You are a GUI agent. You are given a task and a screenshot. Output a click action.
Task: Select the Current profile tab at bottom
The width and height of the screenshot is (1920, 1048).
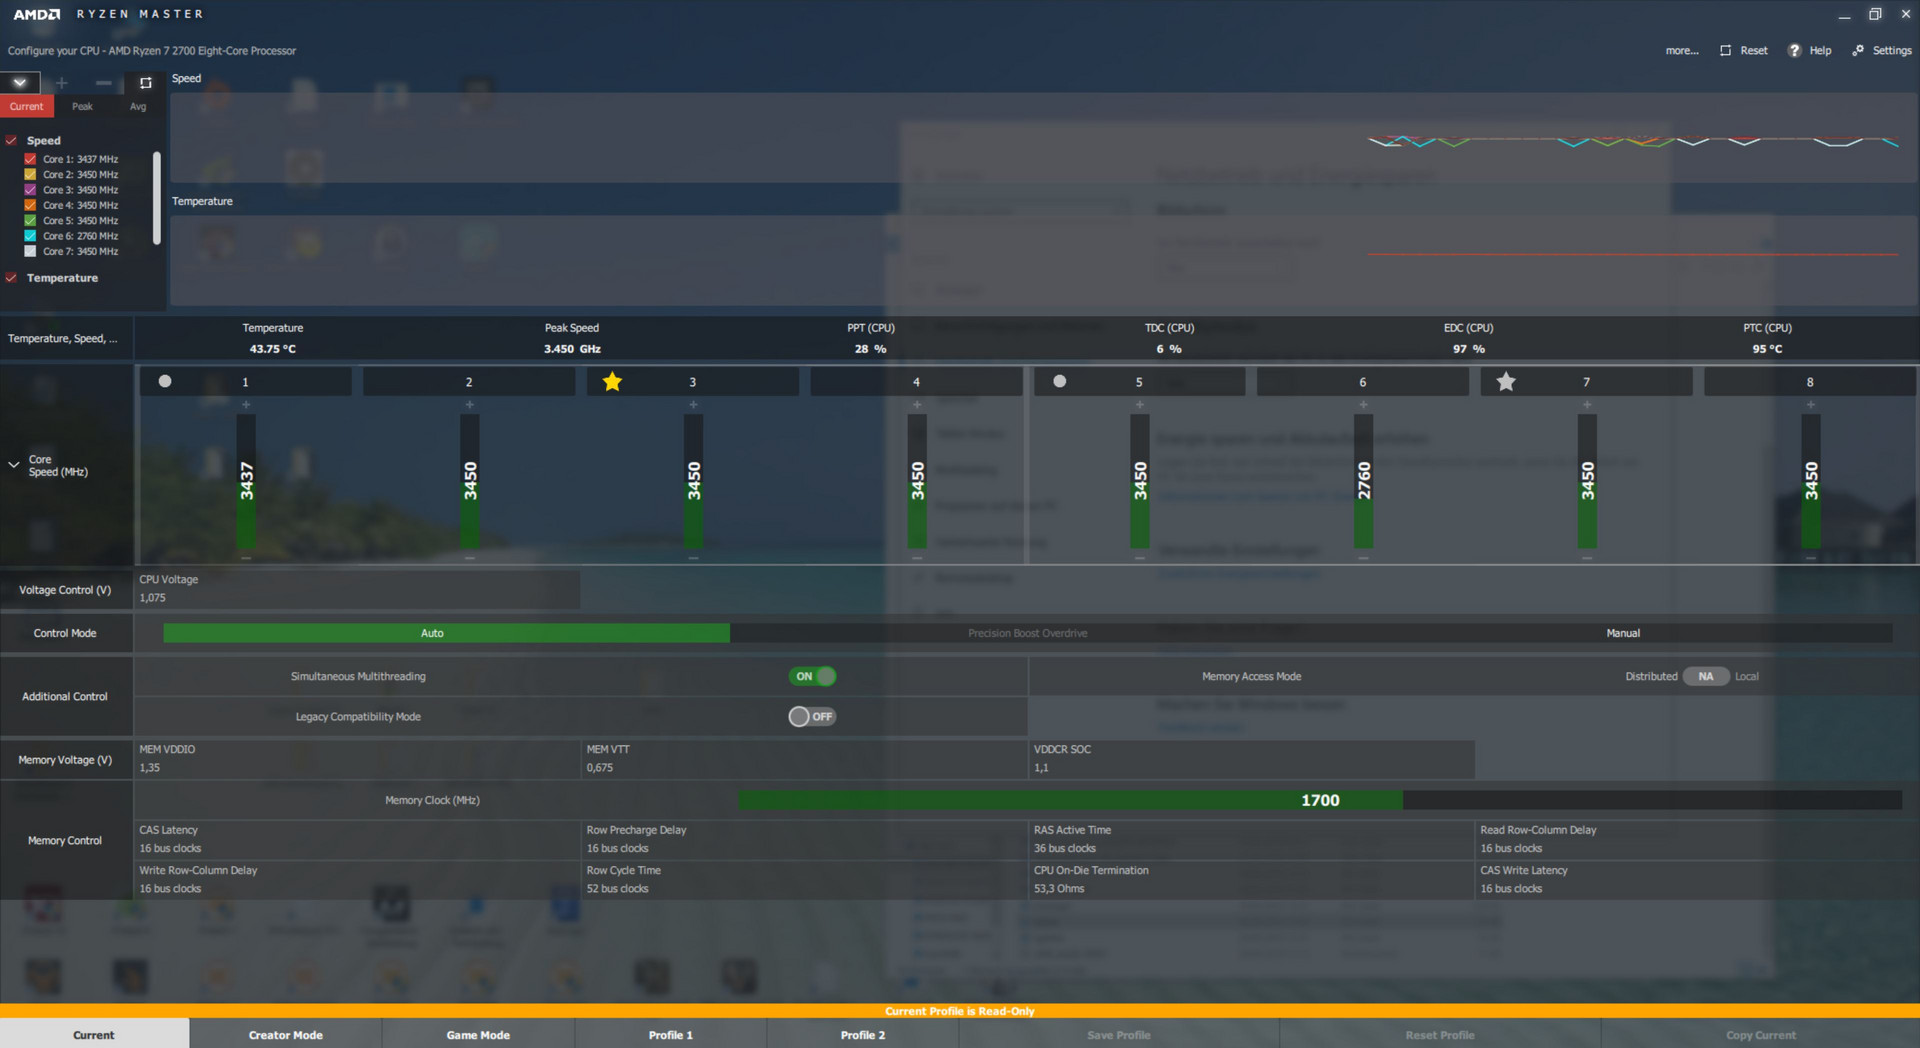(94, 1035)
